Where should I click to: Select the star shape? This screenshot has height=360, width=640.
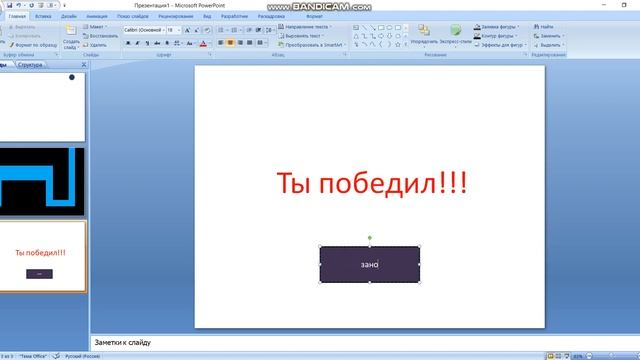click(x=398, y=44)
